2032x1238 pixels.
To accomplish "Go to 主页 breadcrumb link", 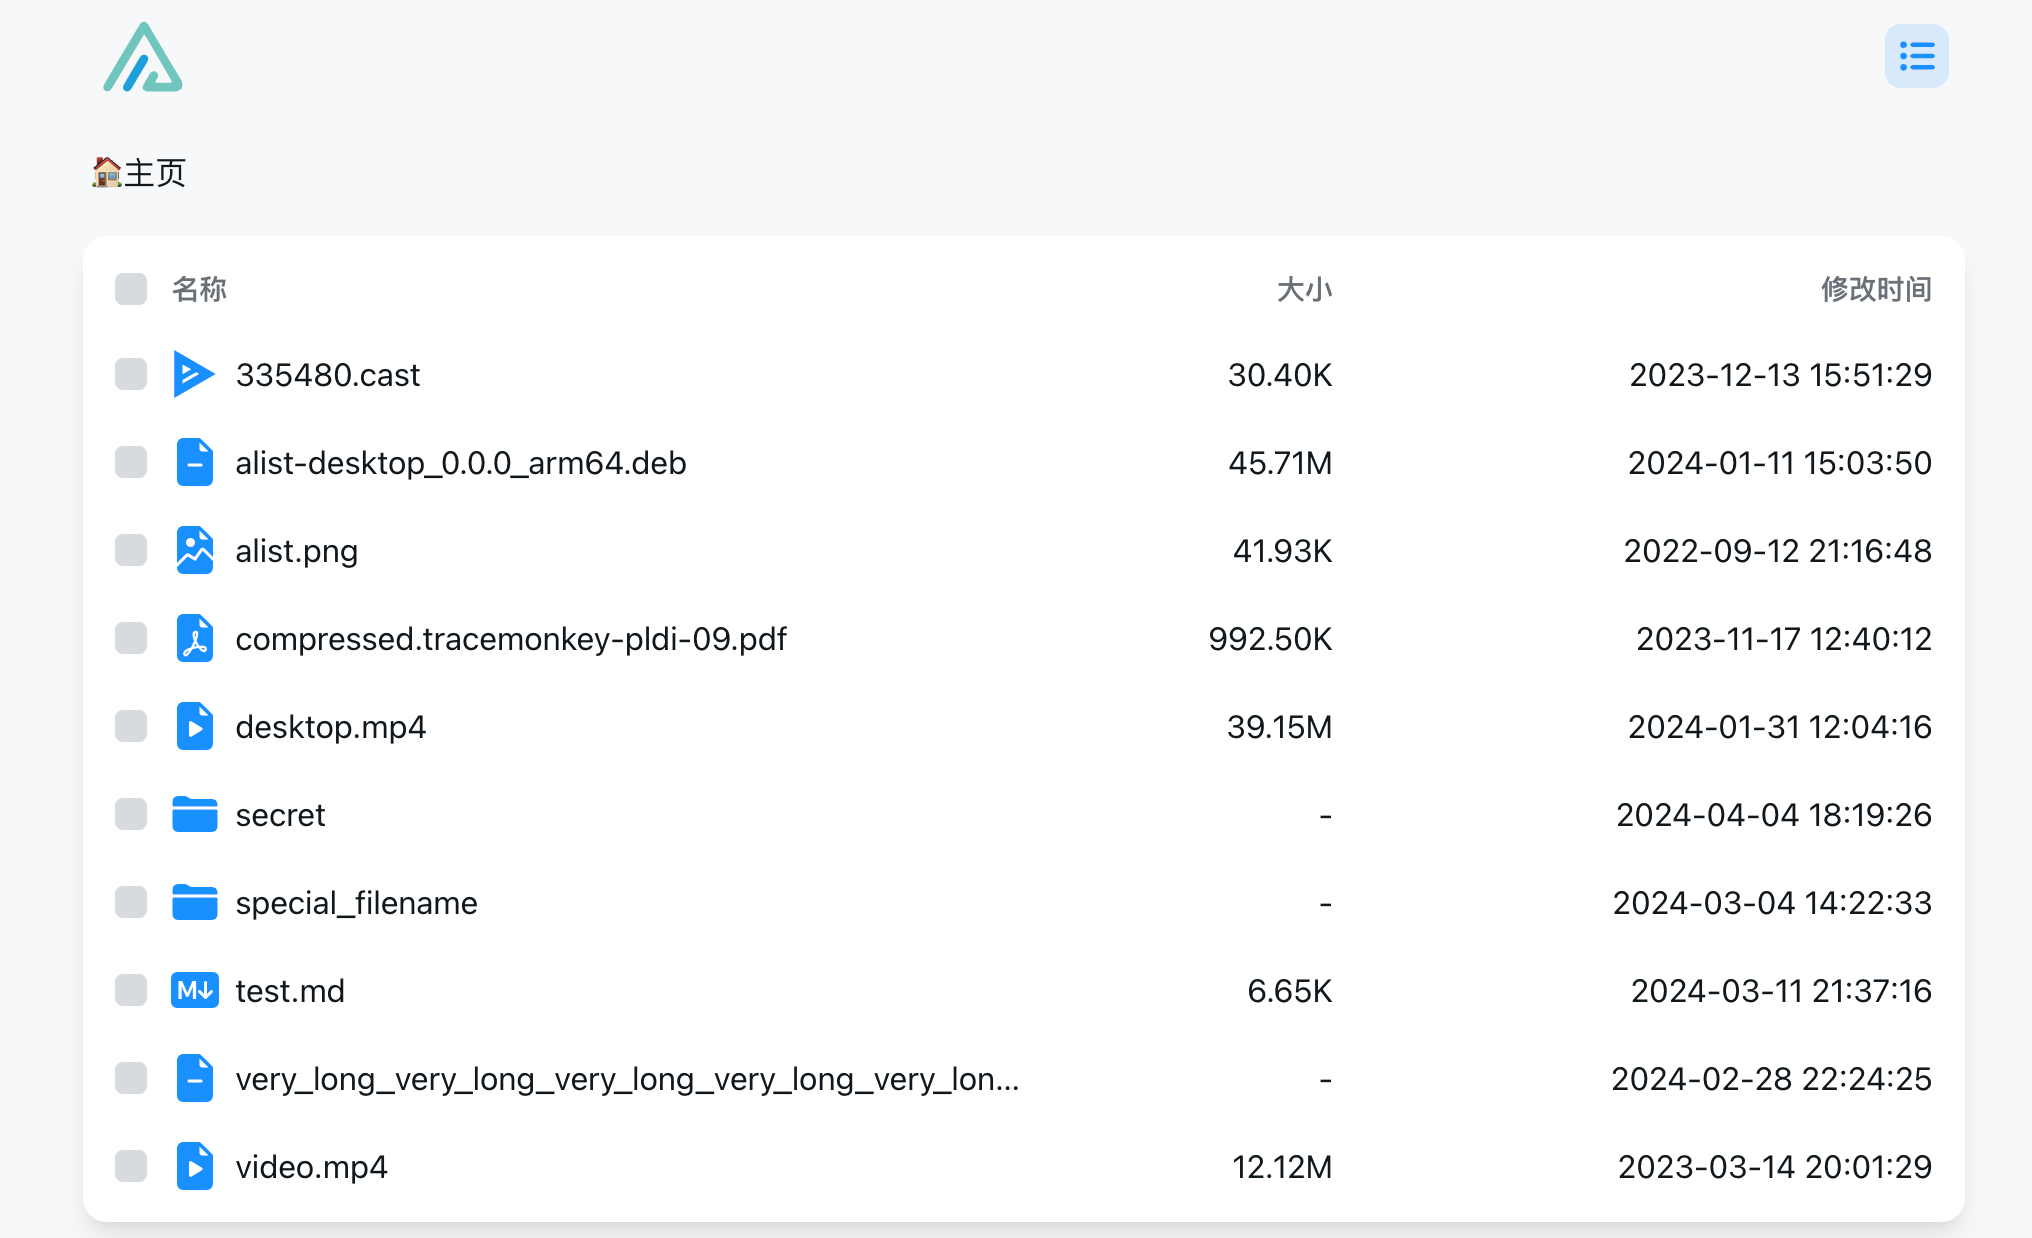I will 139,172.
